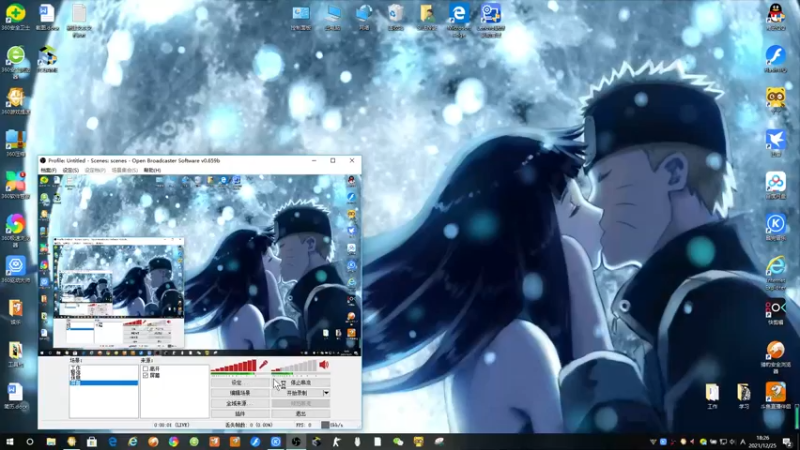
Task: Click the Settings... button in OBS
Action: [240, 382]
